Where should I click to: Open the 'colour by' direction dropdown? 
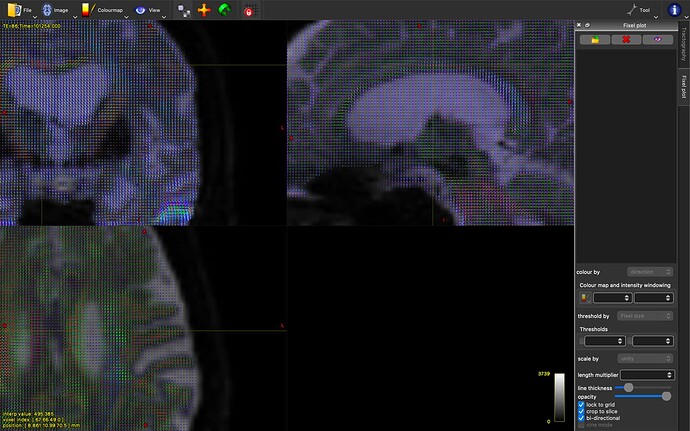(650, 272)
